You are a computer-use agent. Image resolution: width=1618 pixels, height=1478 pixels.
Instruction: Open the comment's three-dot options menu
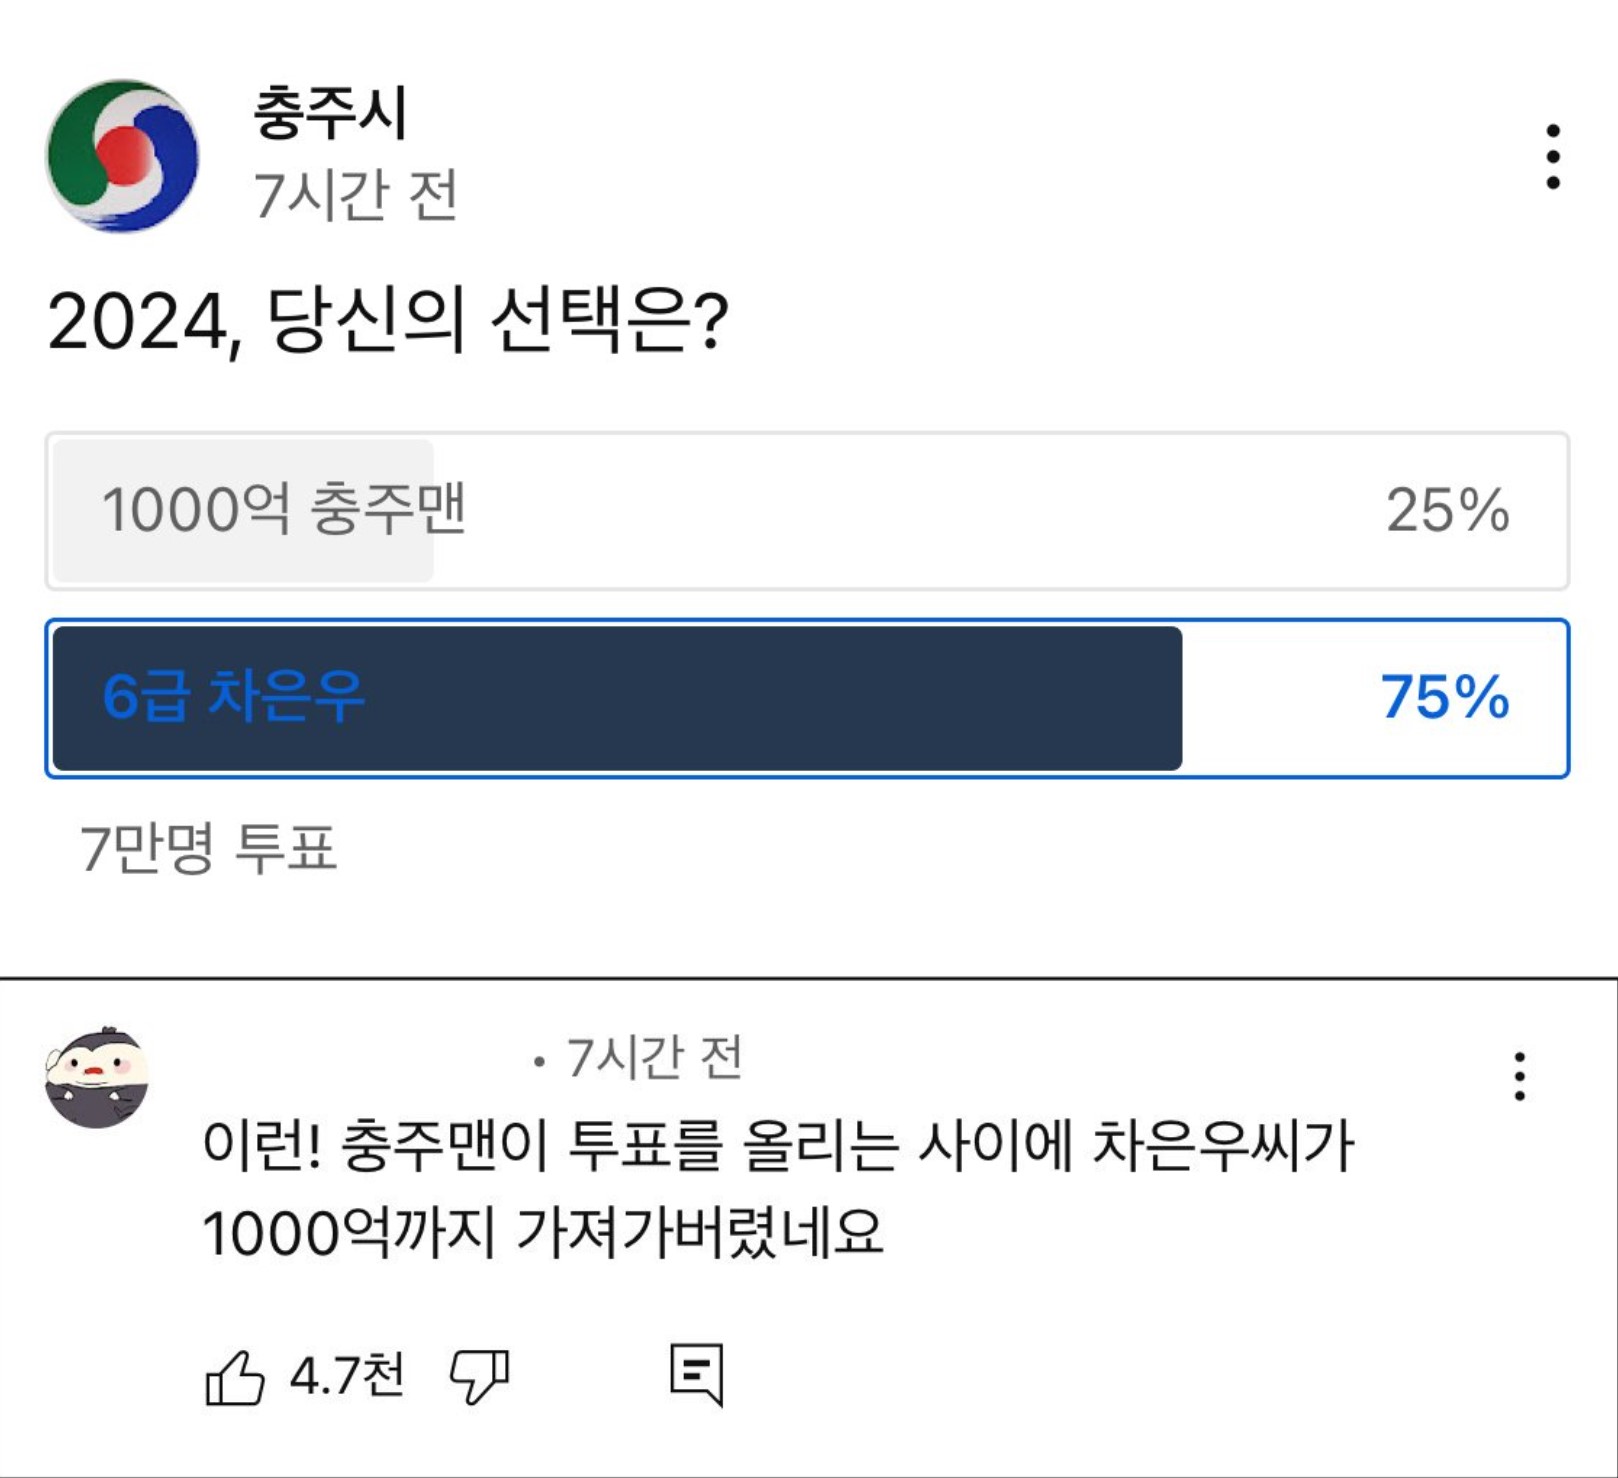[x=1519, y=1076]
